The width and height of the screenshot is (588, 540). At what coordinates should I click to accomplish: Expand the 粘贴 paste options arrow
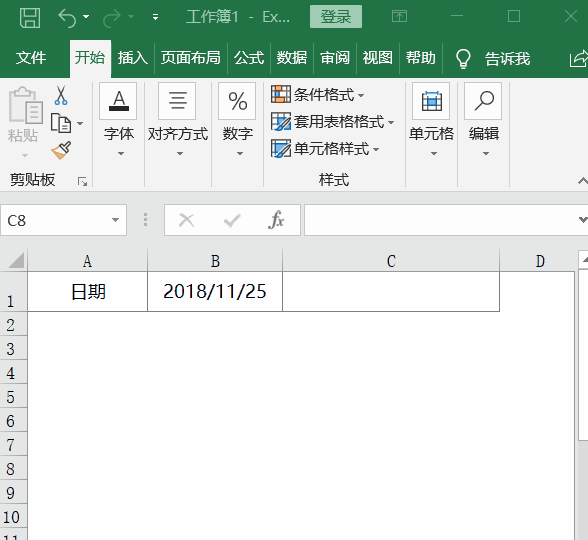(x=25, y=155)
